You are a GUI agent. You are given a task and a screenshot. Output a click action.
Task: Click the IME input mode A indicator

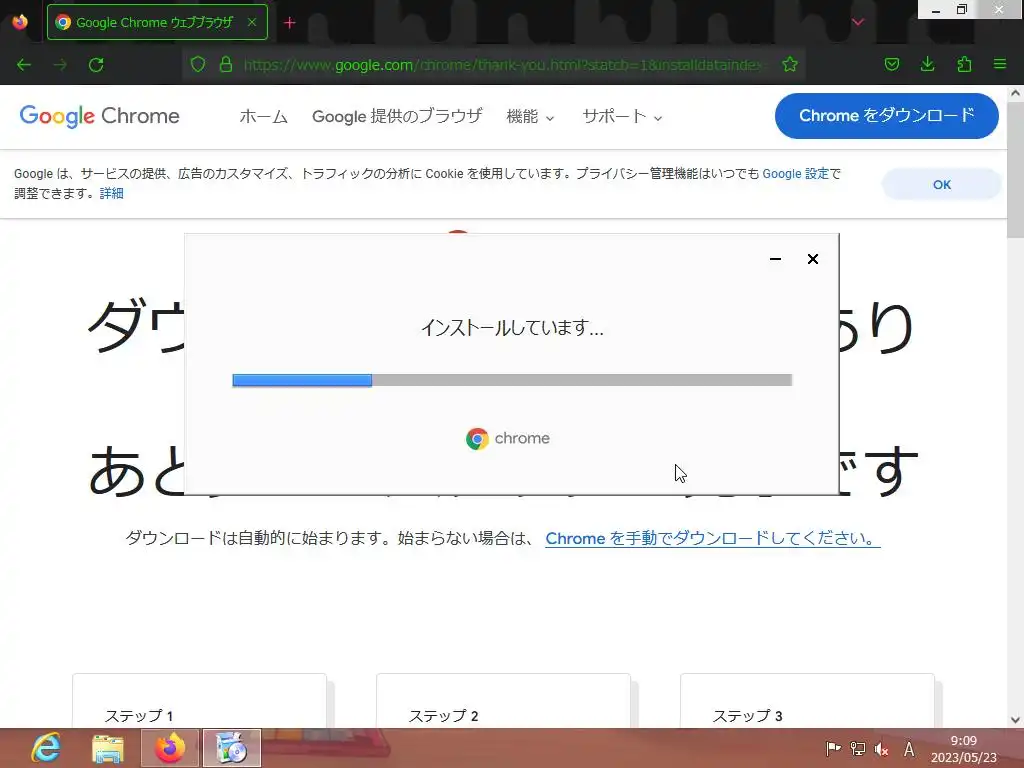pyautogui.click(x=908, y=749)
